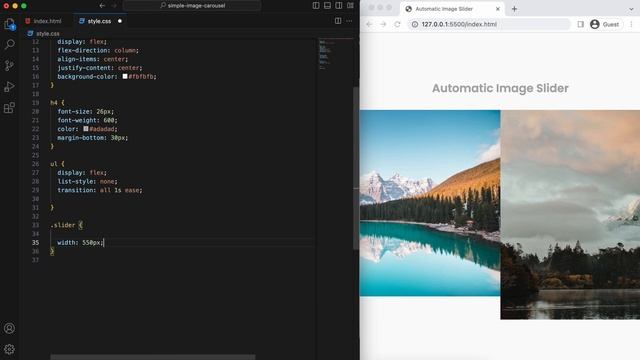Click unsaved dot on style.css tab
The image size is (640, 360).
pos(120,21)
